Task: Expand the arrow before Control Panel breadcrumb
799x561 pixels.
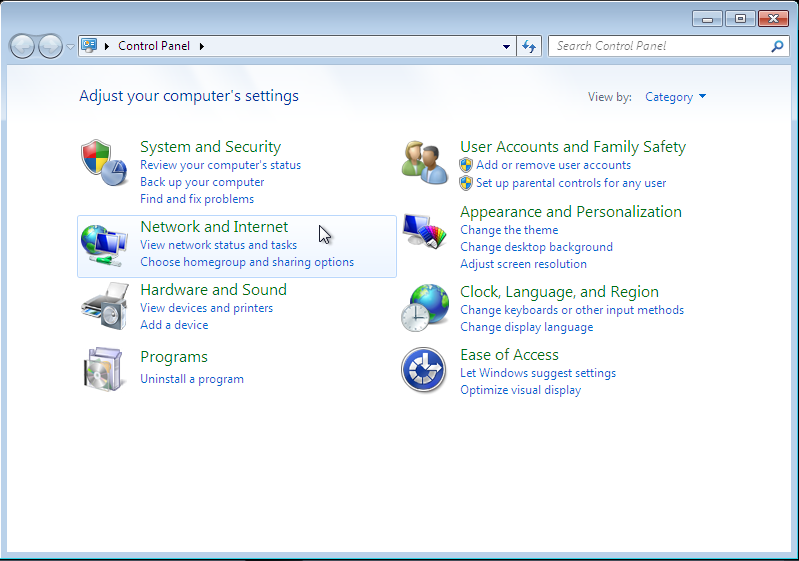Action: point(107,46)
